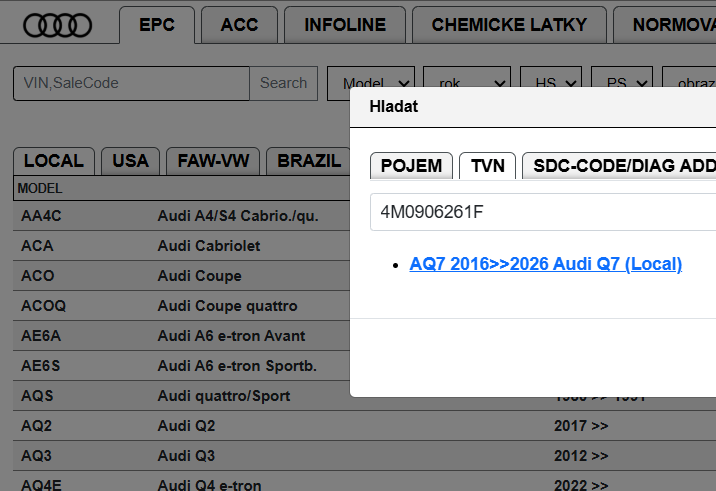
Task: Switch to the SDC-CODE/DIAG tab
Action: [x=620, y=166]
